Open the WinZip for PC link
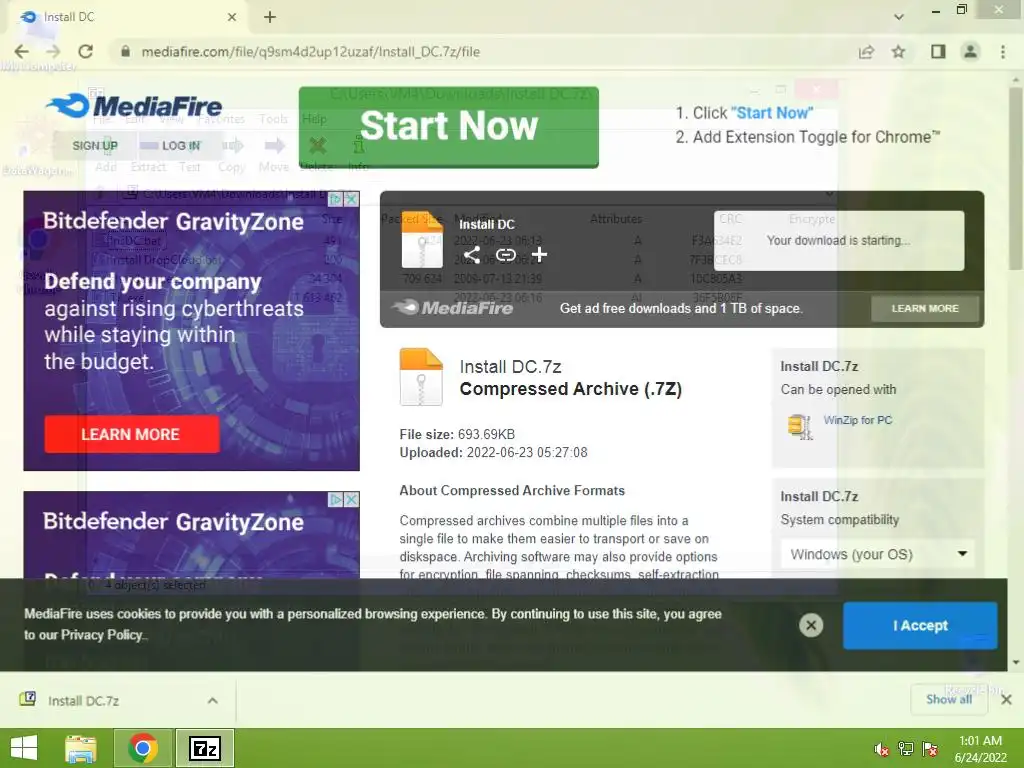The width and height of the screenshot is (1024, 768). click(857, 420)
